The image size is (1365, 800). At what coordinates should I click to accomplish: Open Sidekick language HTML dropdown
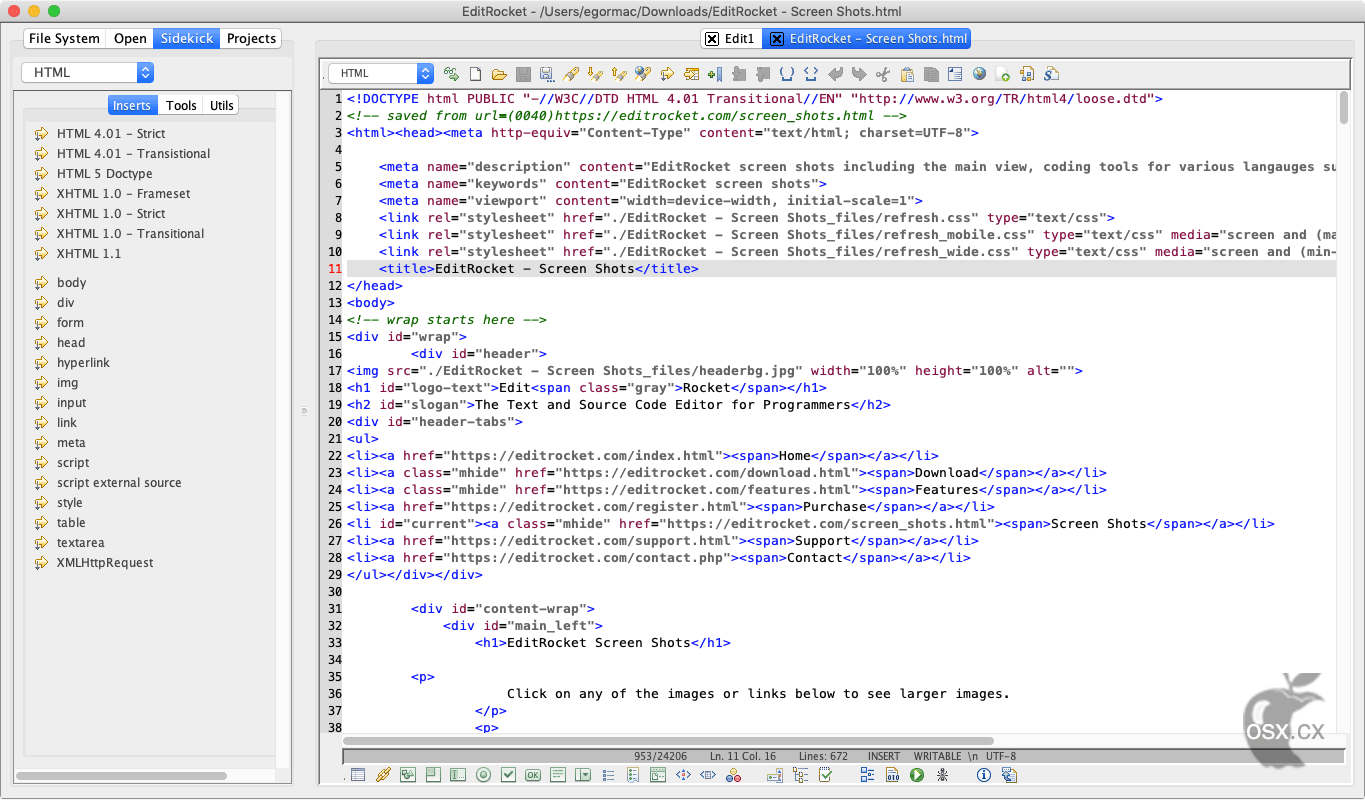(88, 72)
